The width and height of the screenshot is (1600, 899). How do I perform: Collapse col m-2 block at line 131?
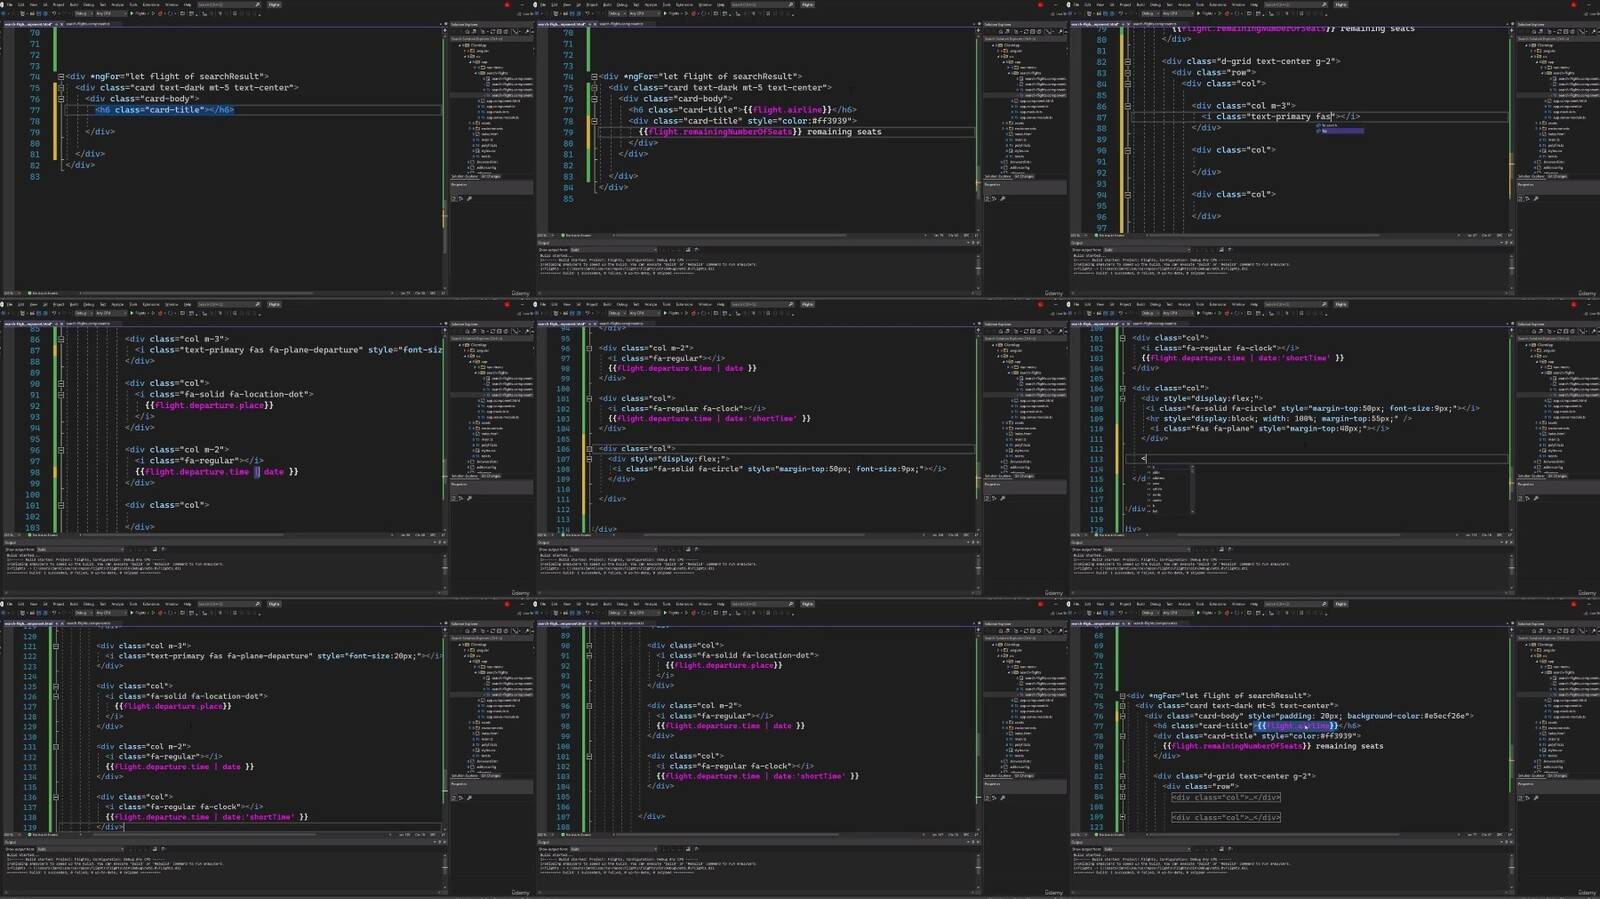pyautogui.click(x=56, y=746)
